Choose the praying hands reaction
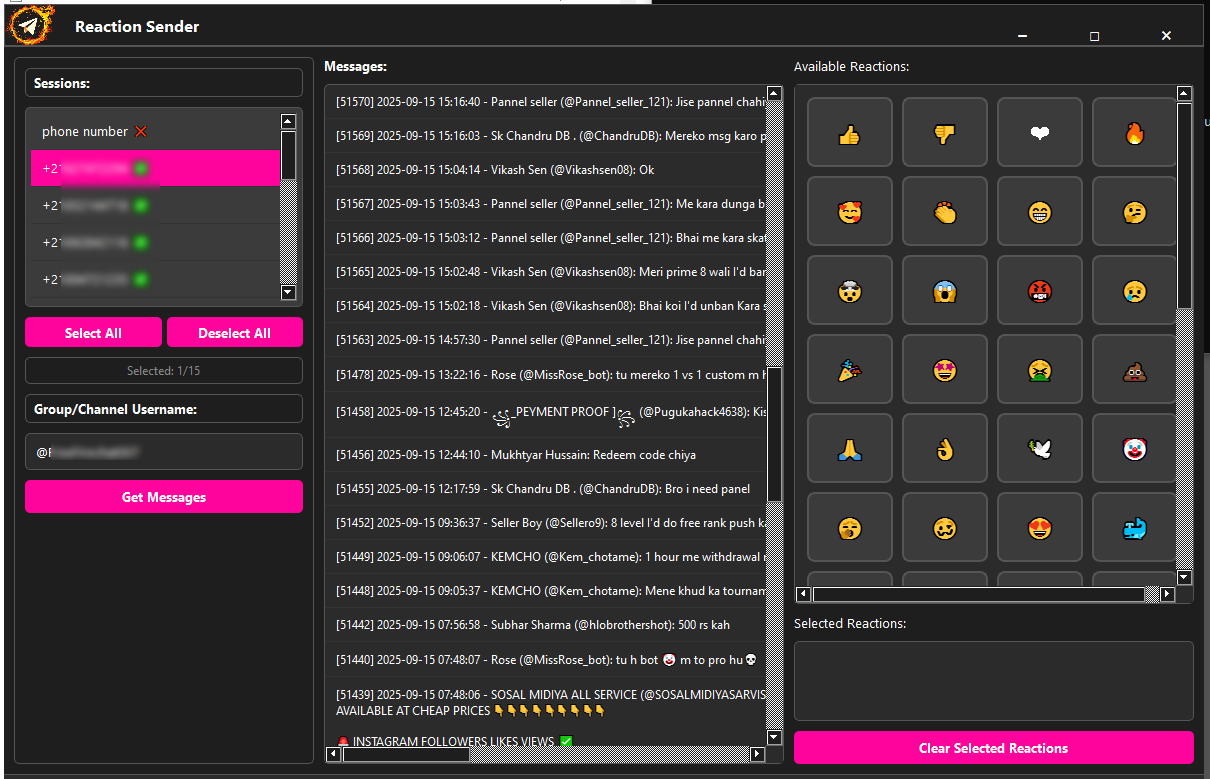This screenshot has height=779, width=1210. coord(849,450)
